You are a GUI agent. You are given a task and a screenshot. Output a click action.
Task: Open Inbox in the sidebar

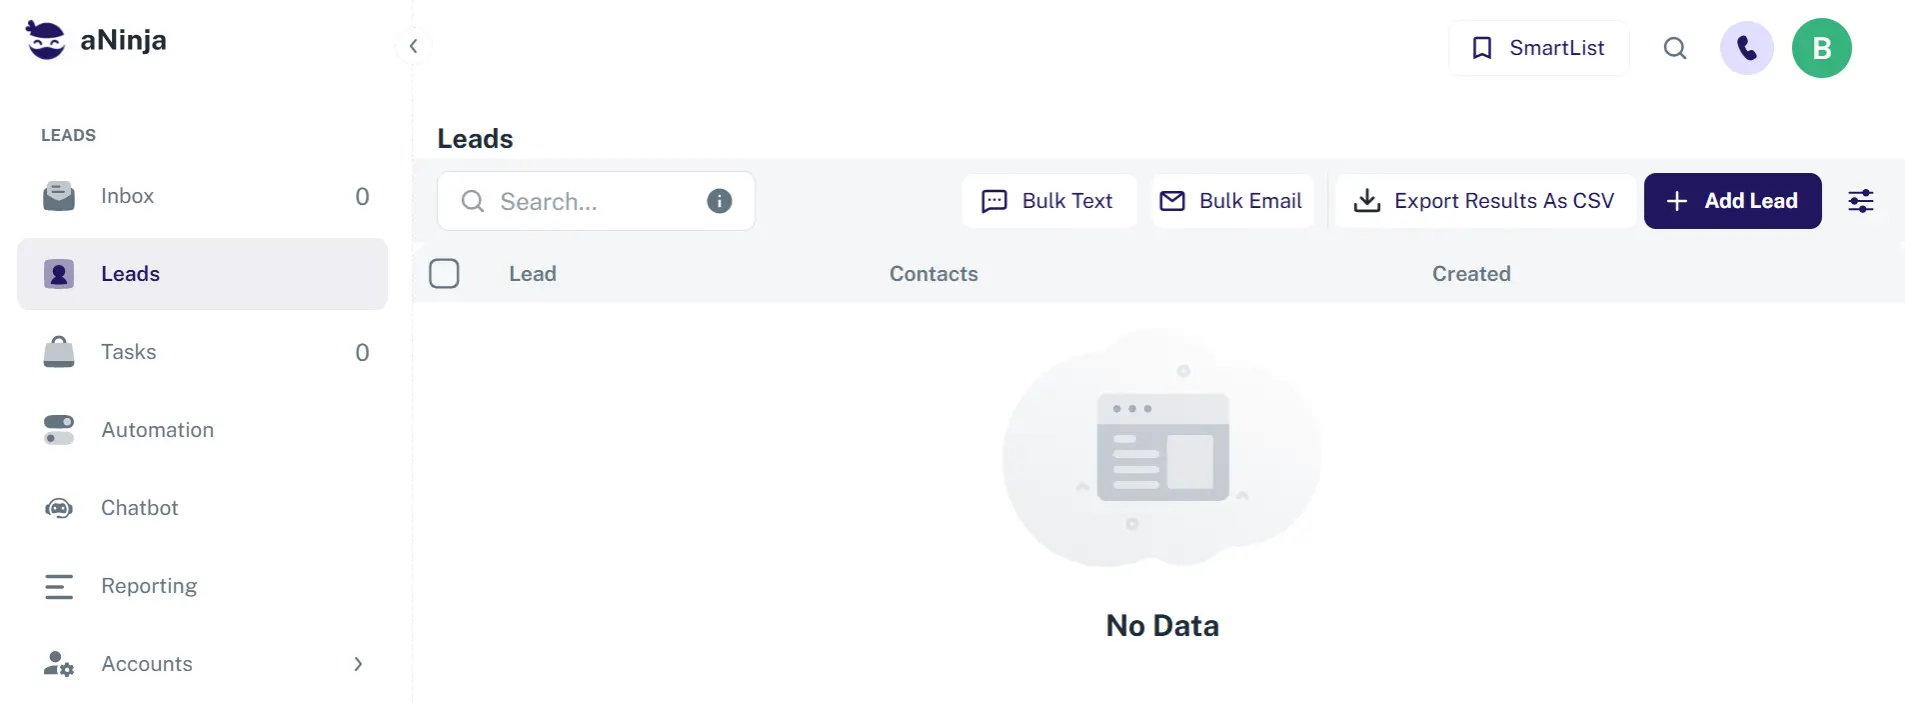127,196
